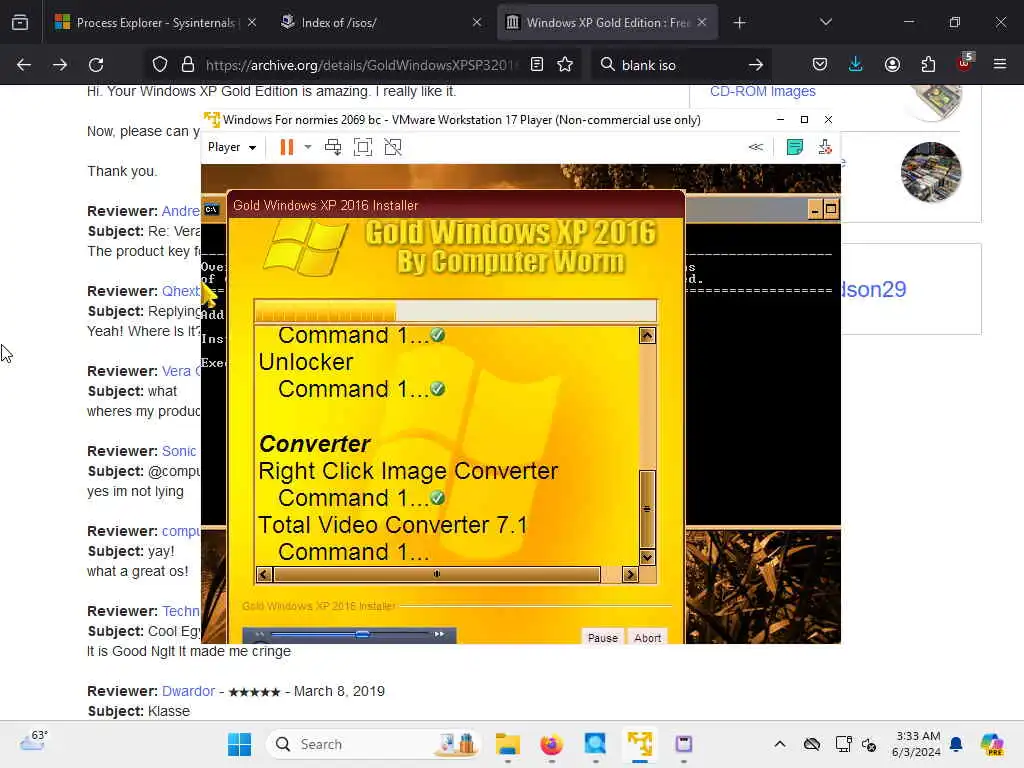Open the CD-ROM Images link
The height and width of the screenshot is (768, 1024).
[x=763, y=91]
